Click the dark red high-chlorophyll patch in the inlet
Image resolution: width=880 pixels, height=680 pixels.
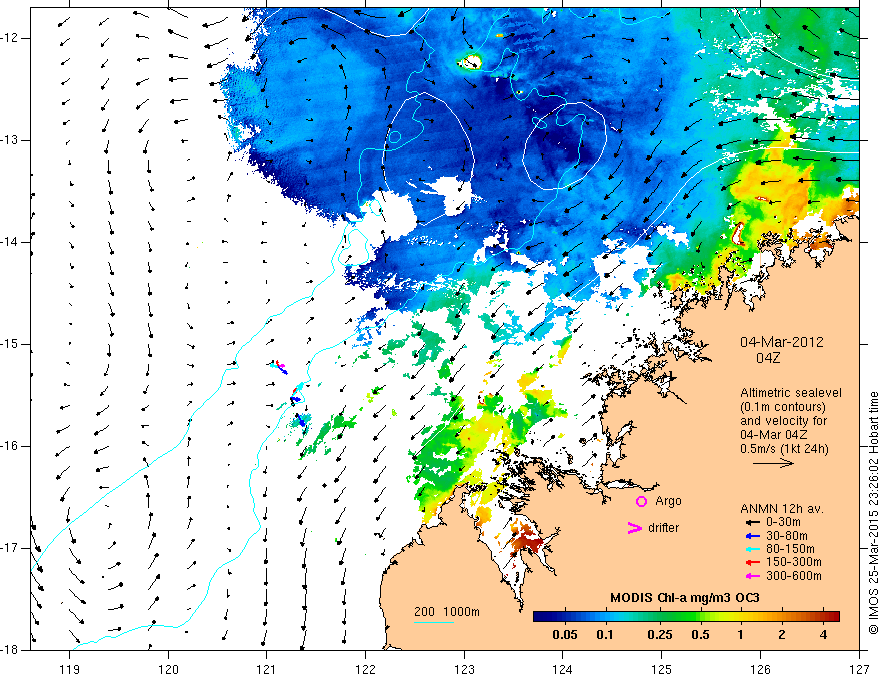[526, 541]
